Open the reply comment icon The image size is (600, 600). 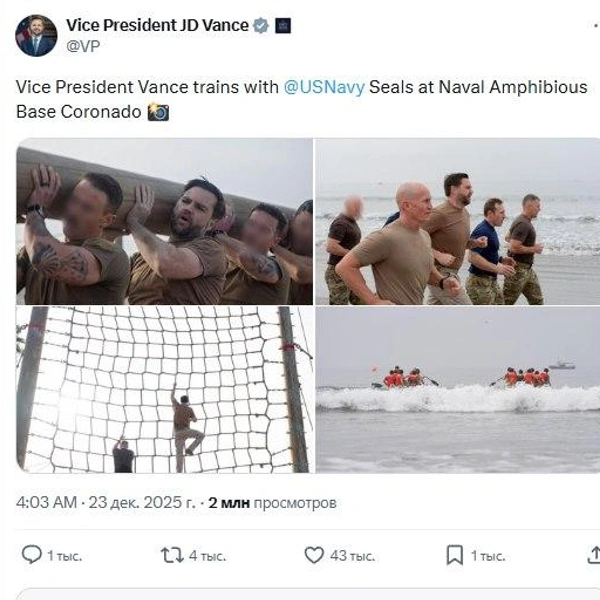click(31, 554)
